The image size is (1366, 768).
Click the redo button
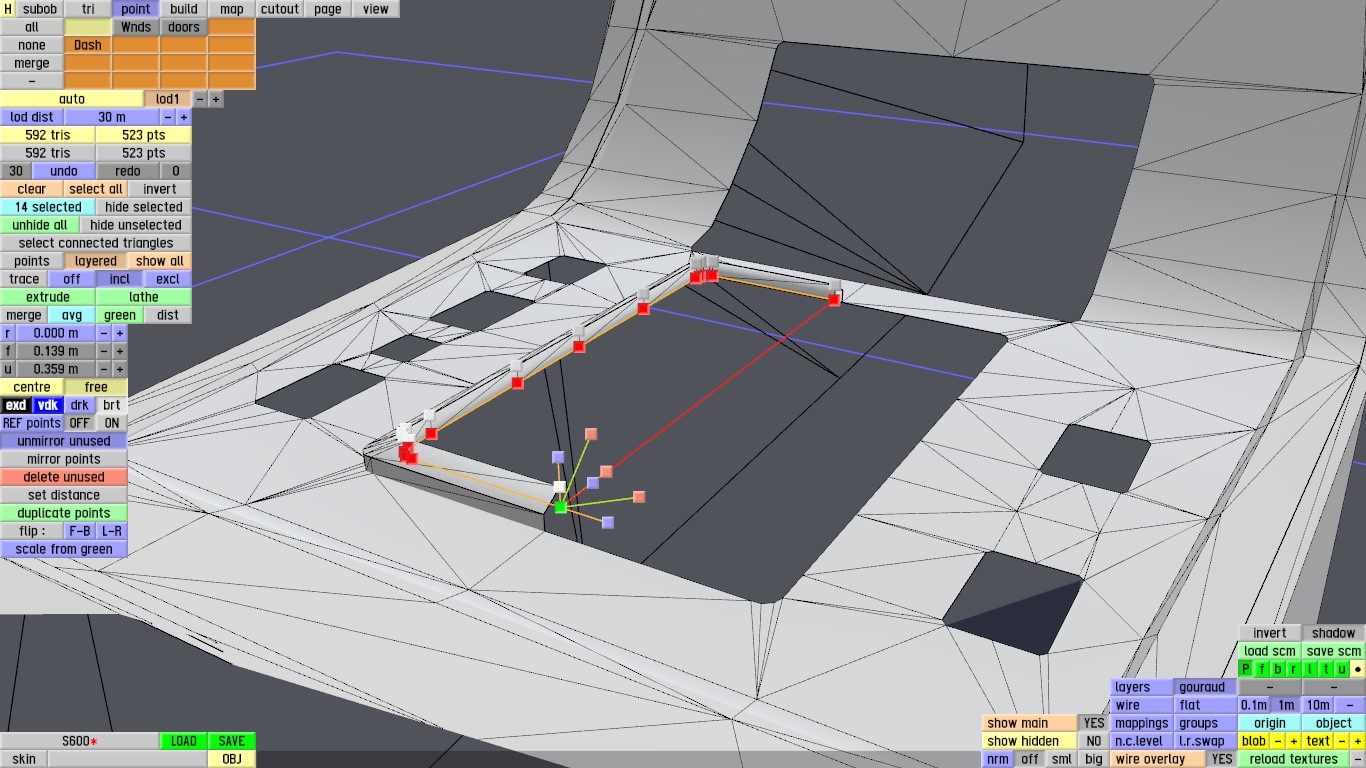[x=128, y=171]
